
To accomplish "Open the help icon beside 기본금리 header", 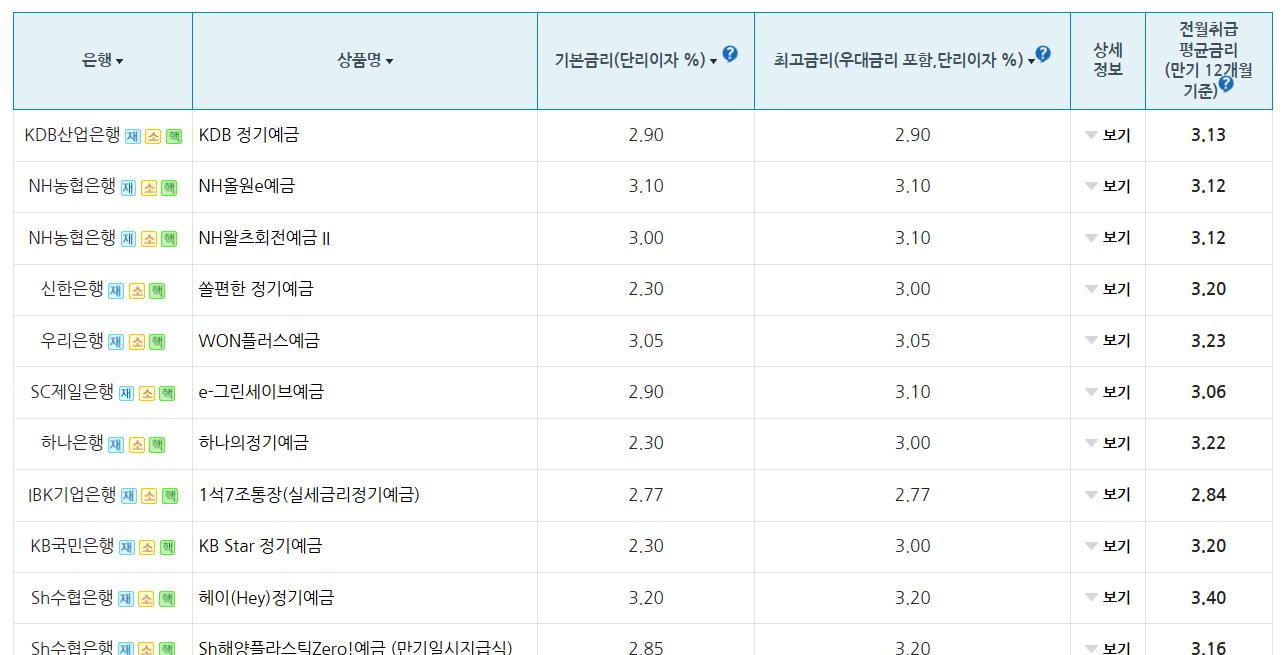I will [730, 54].
